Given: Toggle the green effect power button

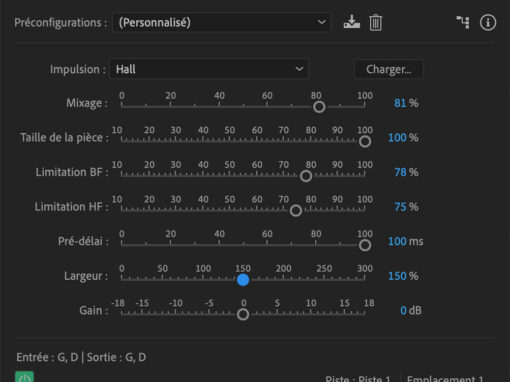Looking at the screenshot, I should [x=24, y=377].
